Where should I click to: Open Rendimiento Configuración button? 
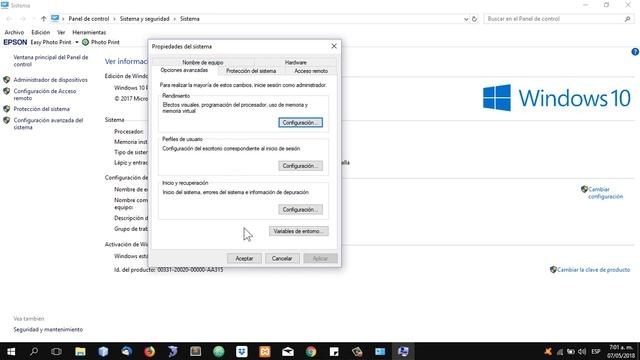[x=300, y=122]
